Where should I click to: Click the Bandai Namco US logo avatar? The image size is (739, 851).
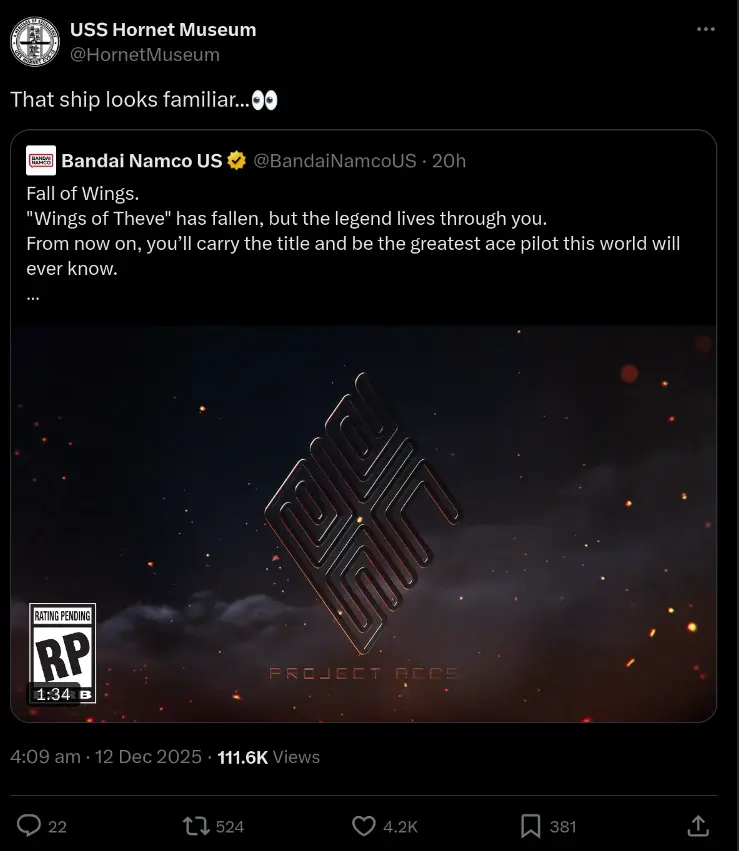tap(41, 161)
